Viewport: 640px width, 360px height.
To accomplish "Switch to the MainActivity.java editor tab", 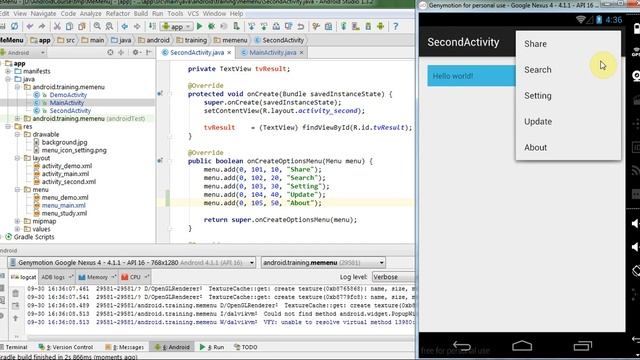I will coord(272,53).
